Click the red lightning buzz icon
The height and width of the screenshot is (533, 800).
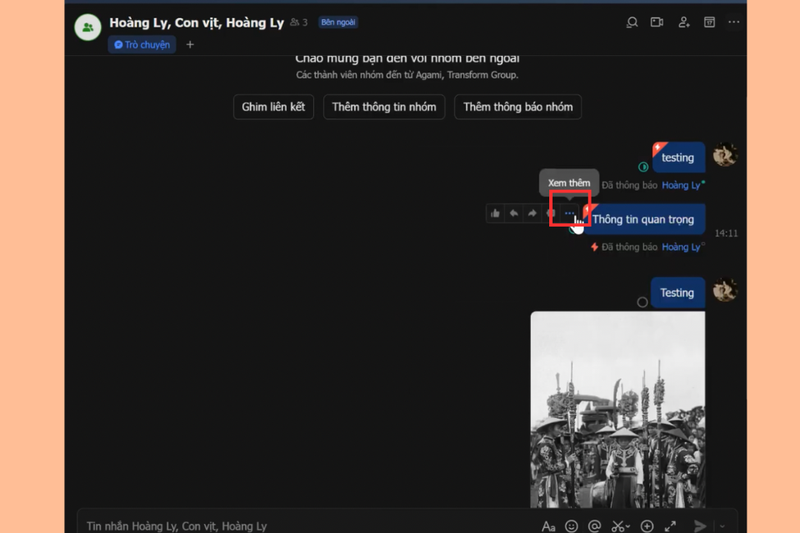click(594, 247)
